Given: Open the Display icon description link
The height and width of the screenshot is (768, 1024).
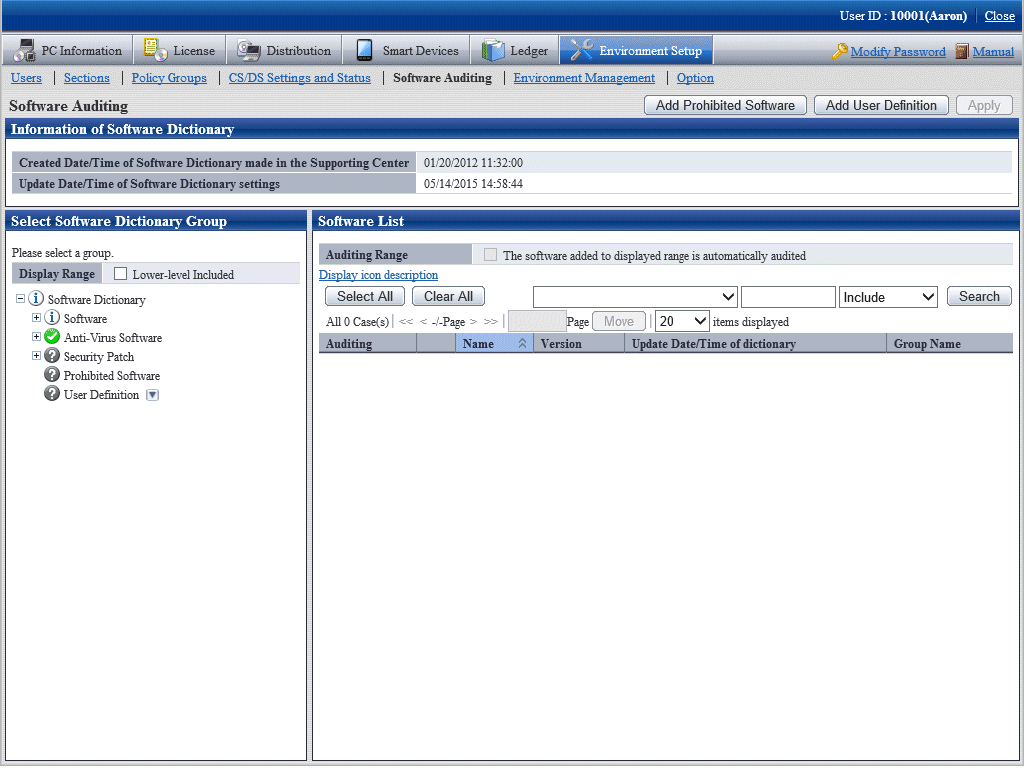Looking at the screenshot, I should click(x=378, y=275).
